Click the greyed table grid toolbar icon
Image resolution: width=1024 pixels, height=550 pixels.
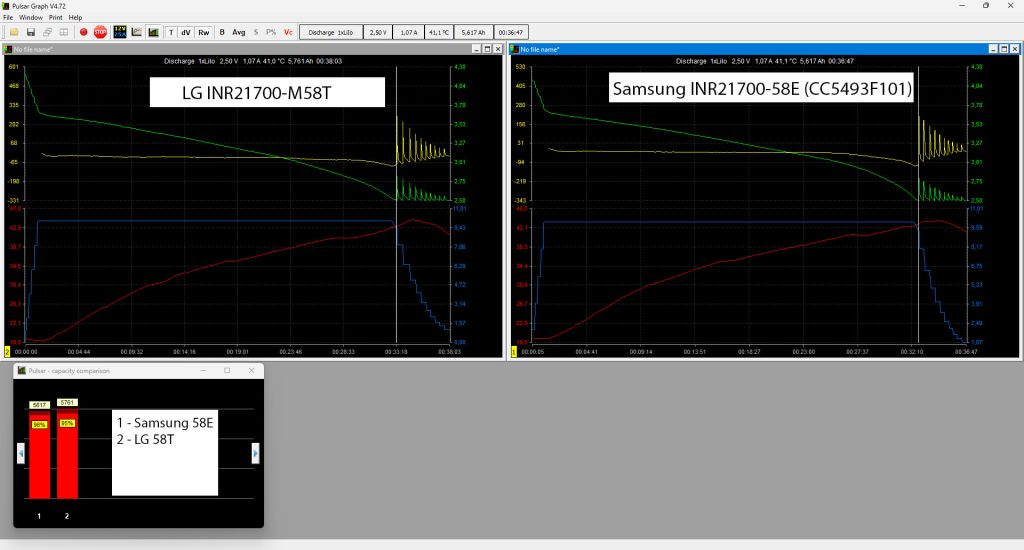pos(64,32)
